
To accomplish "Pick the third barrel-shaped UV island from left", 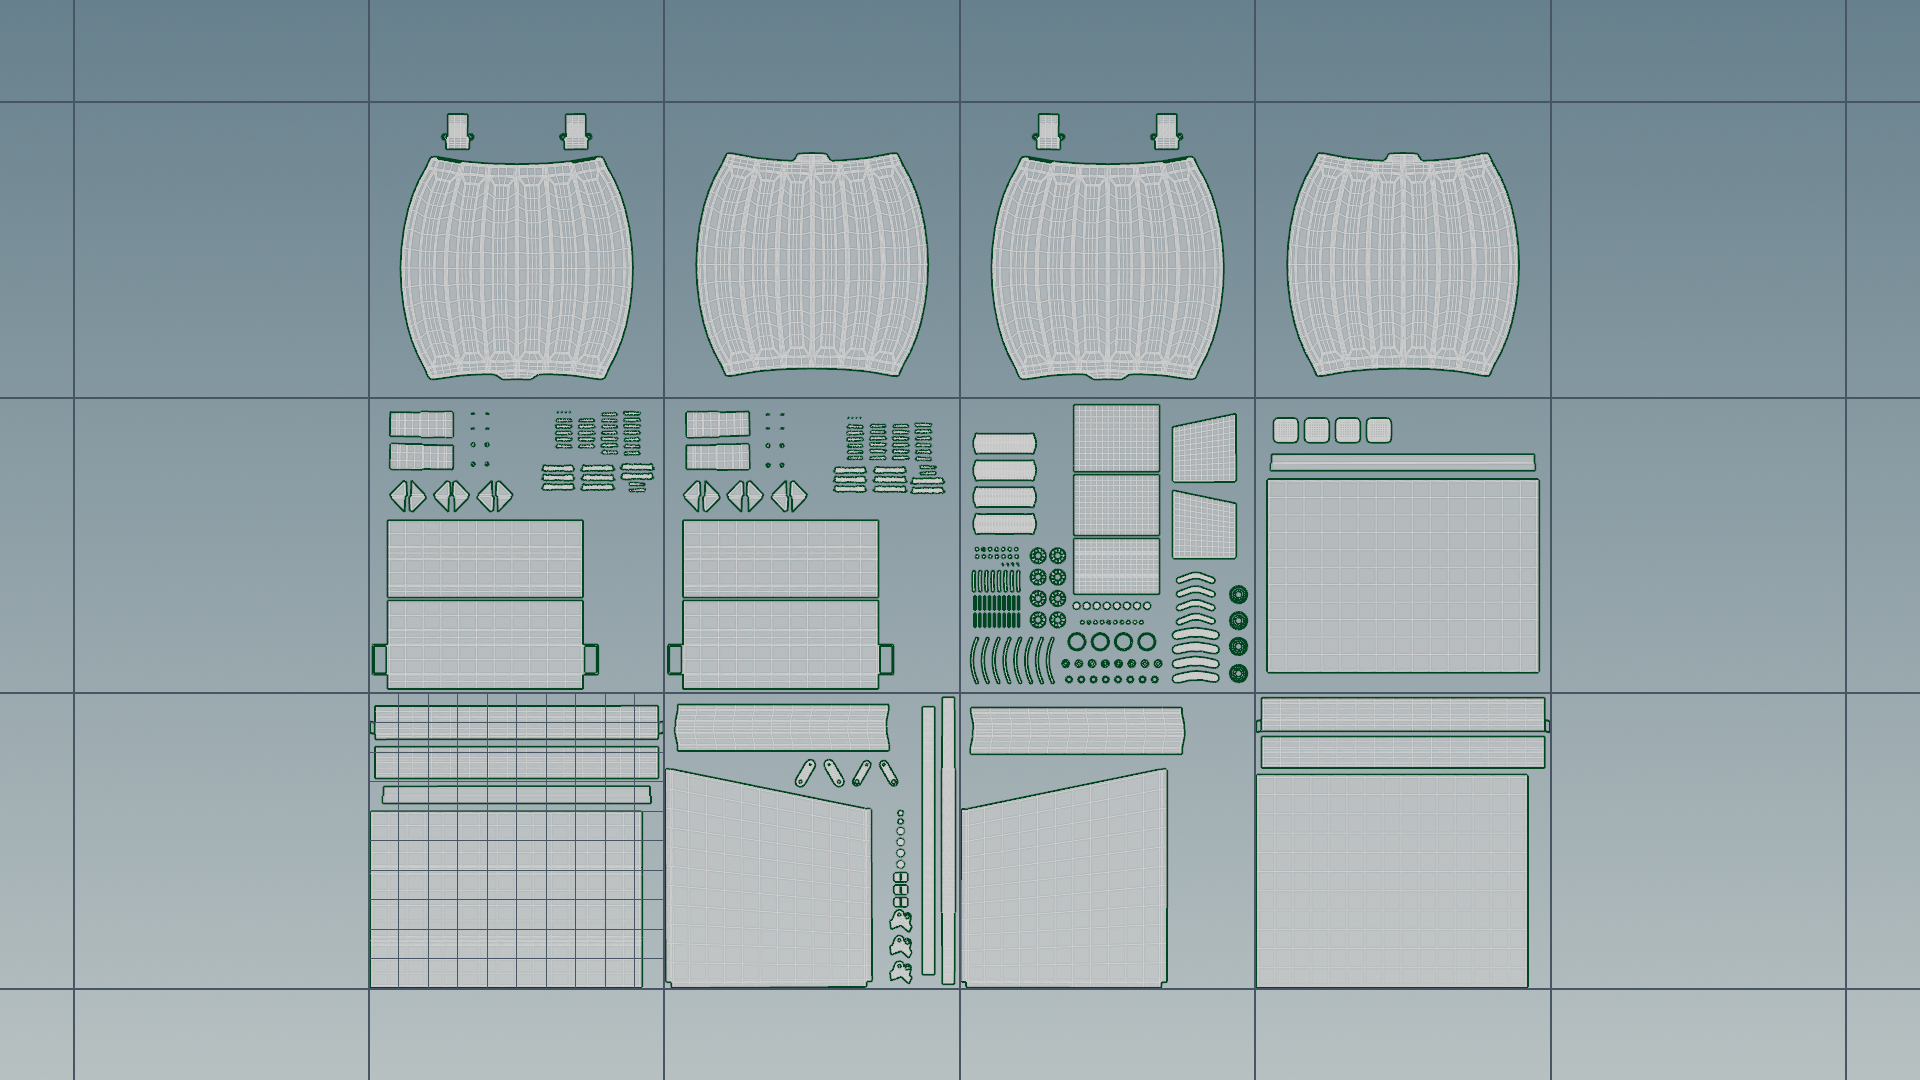I will pyautogui.click(x=1108, y=267).
